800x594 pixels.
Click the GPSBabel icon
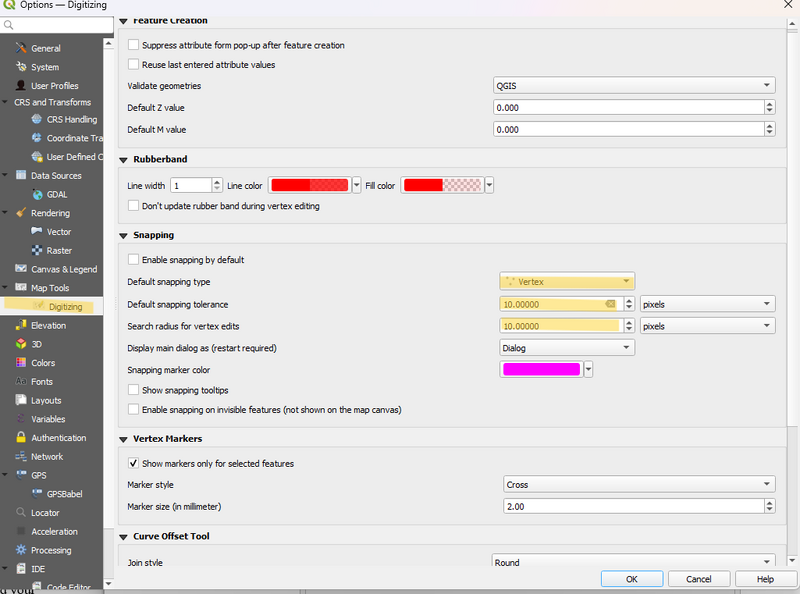pos(37,493)
